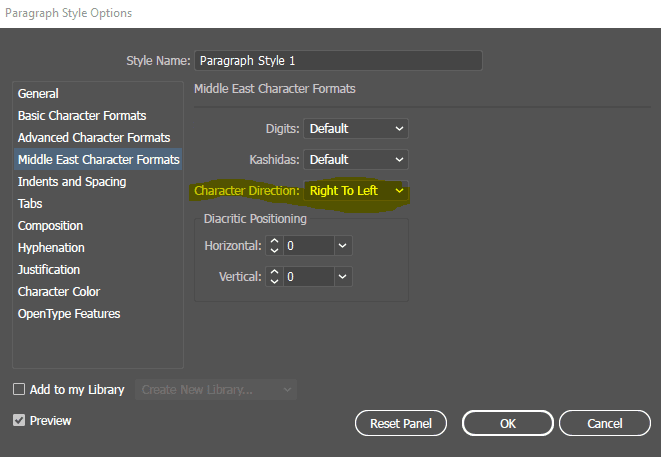This screenshot has height=457, width=661.
Task: Open Vertical diacritic value dropdown arrow
Action: (x=343, y=276)
